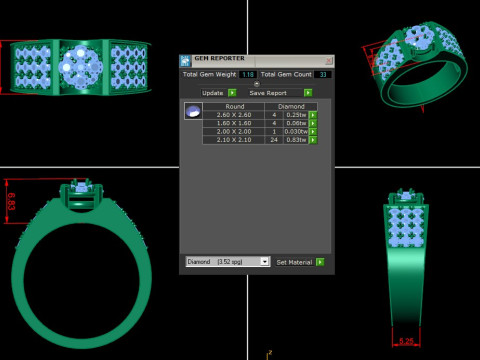Click the Total Gem Count label

(x=286, y=74)
